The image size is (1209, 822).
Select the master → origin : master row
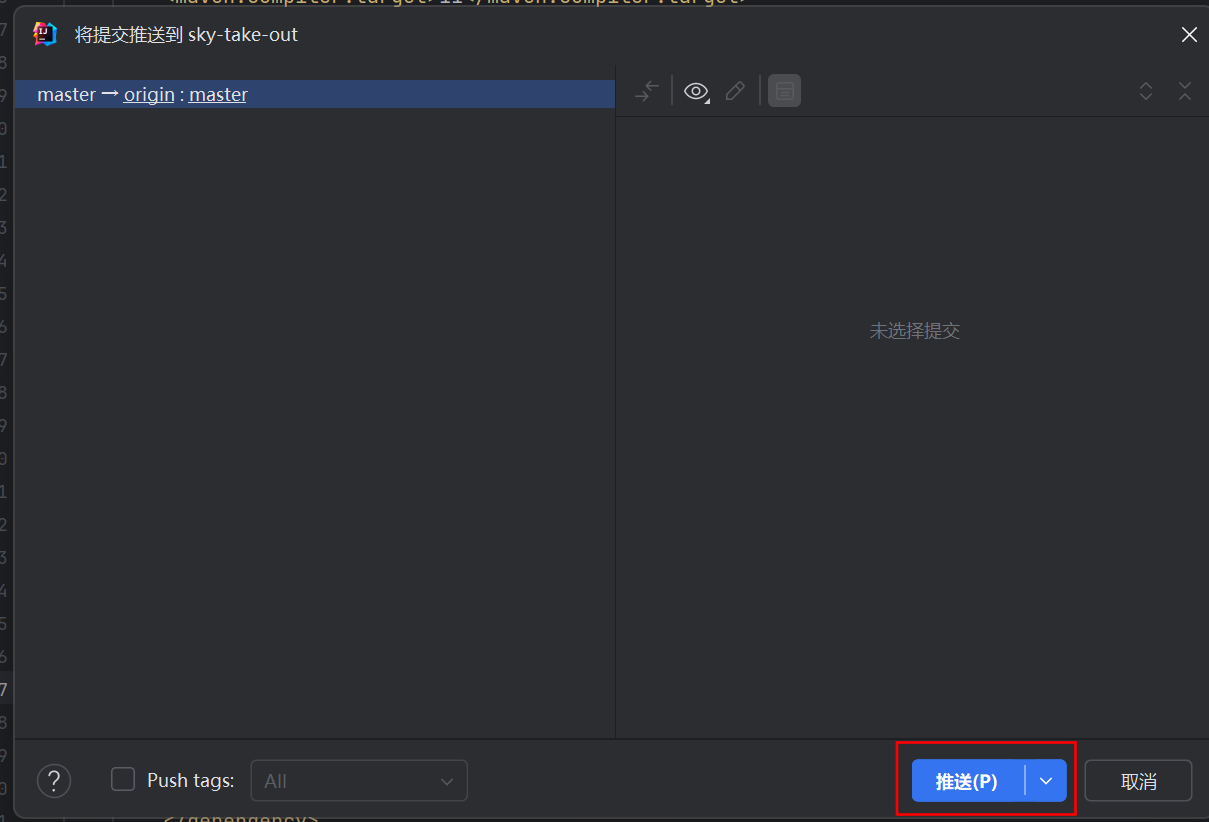315,94
